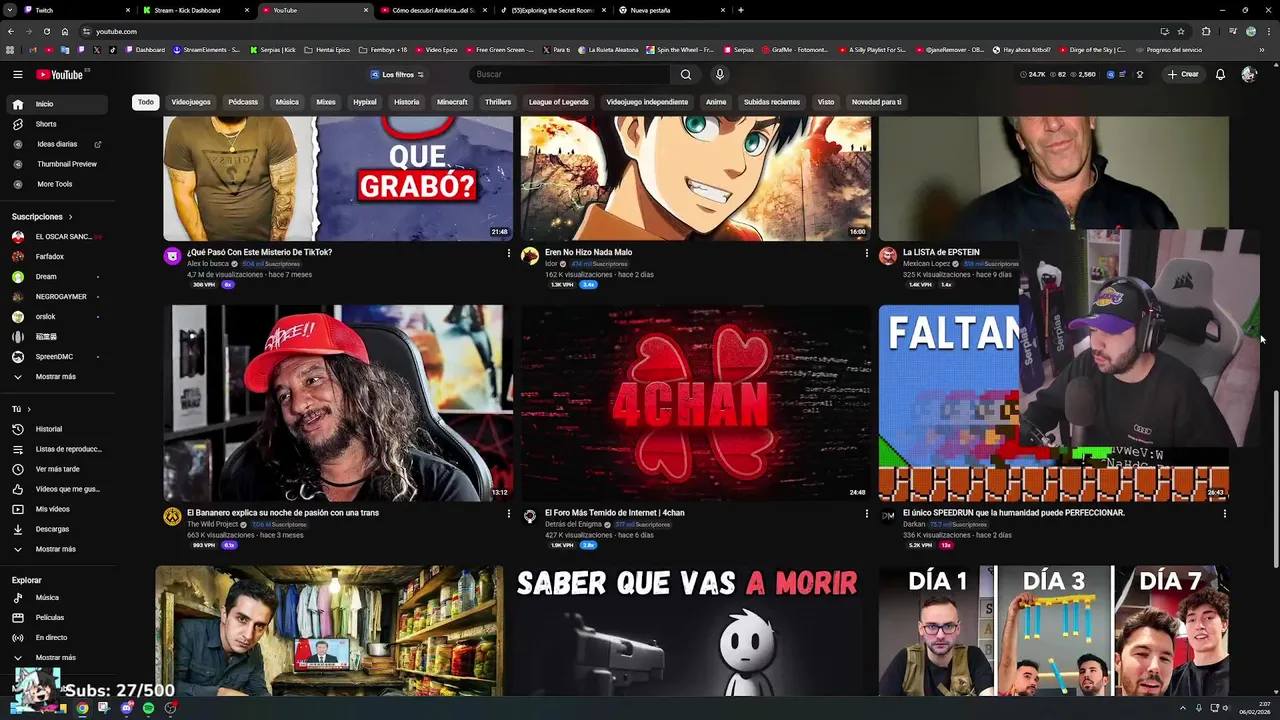Screen dimensions: 1280x720
Task: Switch to Stream - Kick Dashboard tab
Action: (194, 10)
